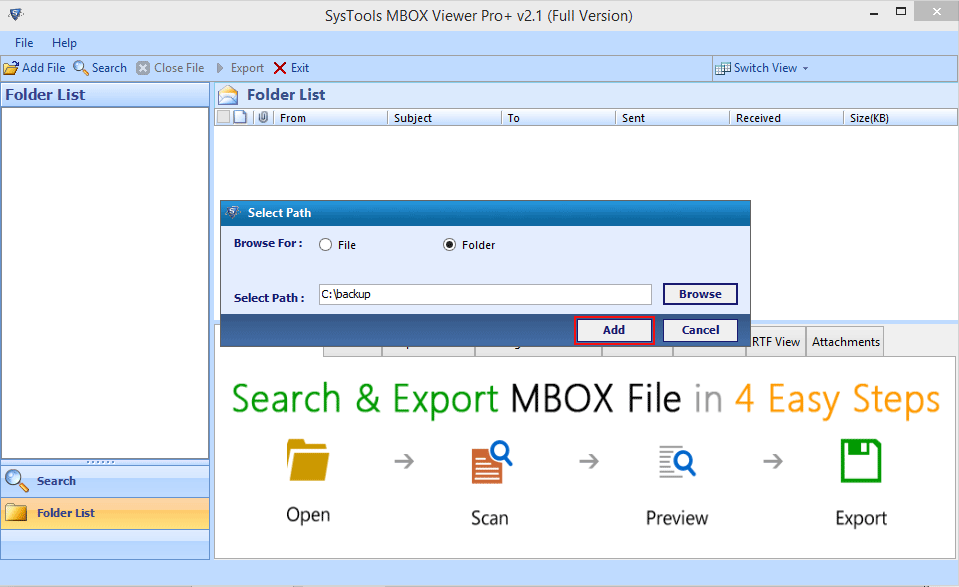The height and width of the screenshot is (587, 959).
Task: Sort by the To column header
Action: (558, 117)
